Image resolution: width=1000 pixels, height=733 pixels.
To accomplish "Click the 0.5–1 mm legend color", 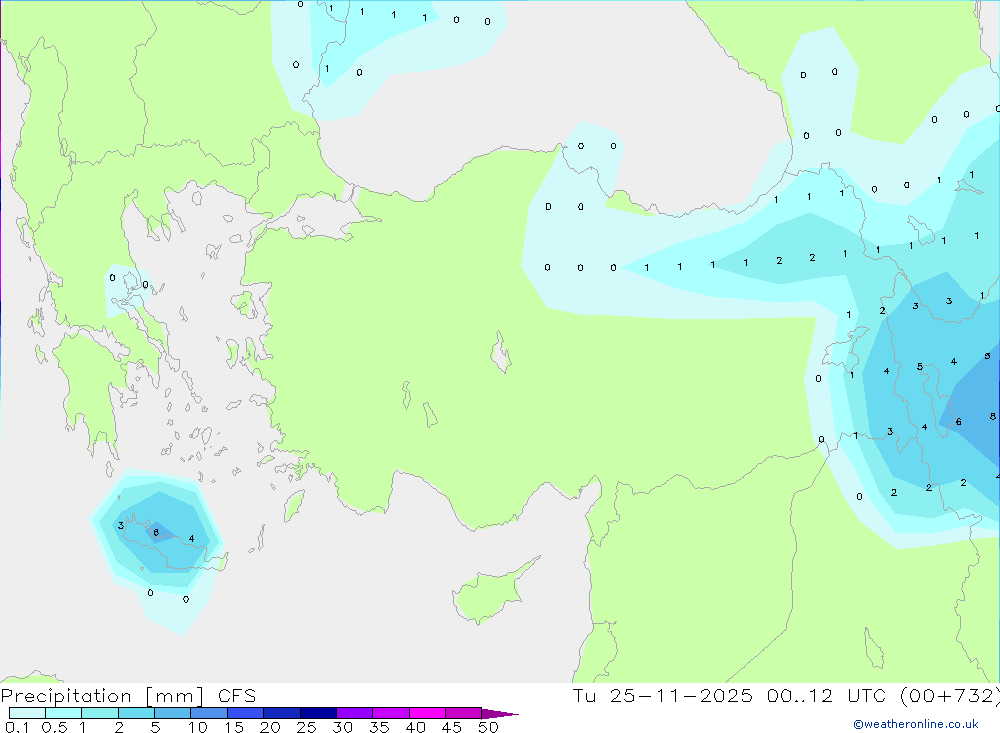I will pos(63,713).
